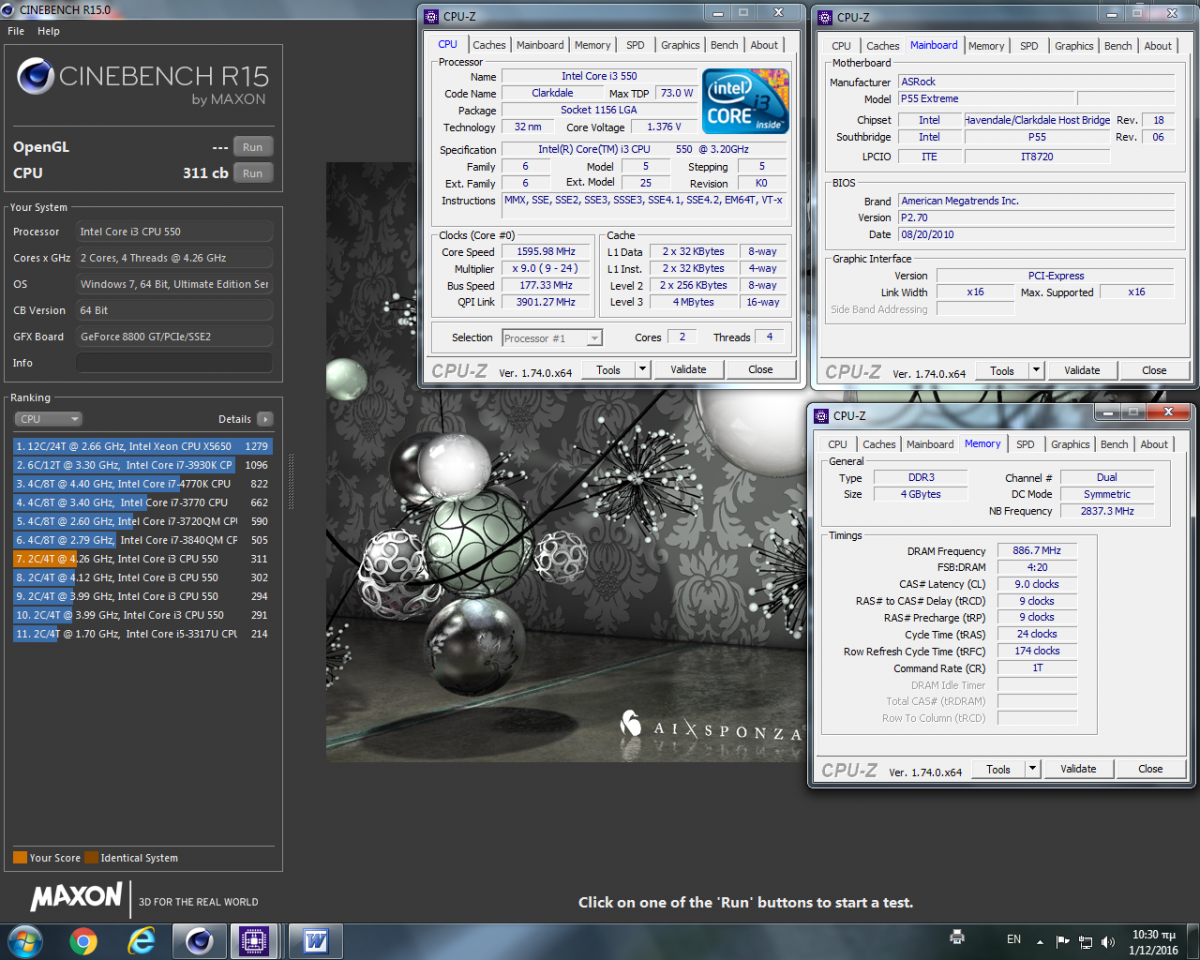Select SPD tab in motherboard CPU-Z window

pyautogui.click(x=1029, y=46)
